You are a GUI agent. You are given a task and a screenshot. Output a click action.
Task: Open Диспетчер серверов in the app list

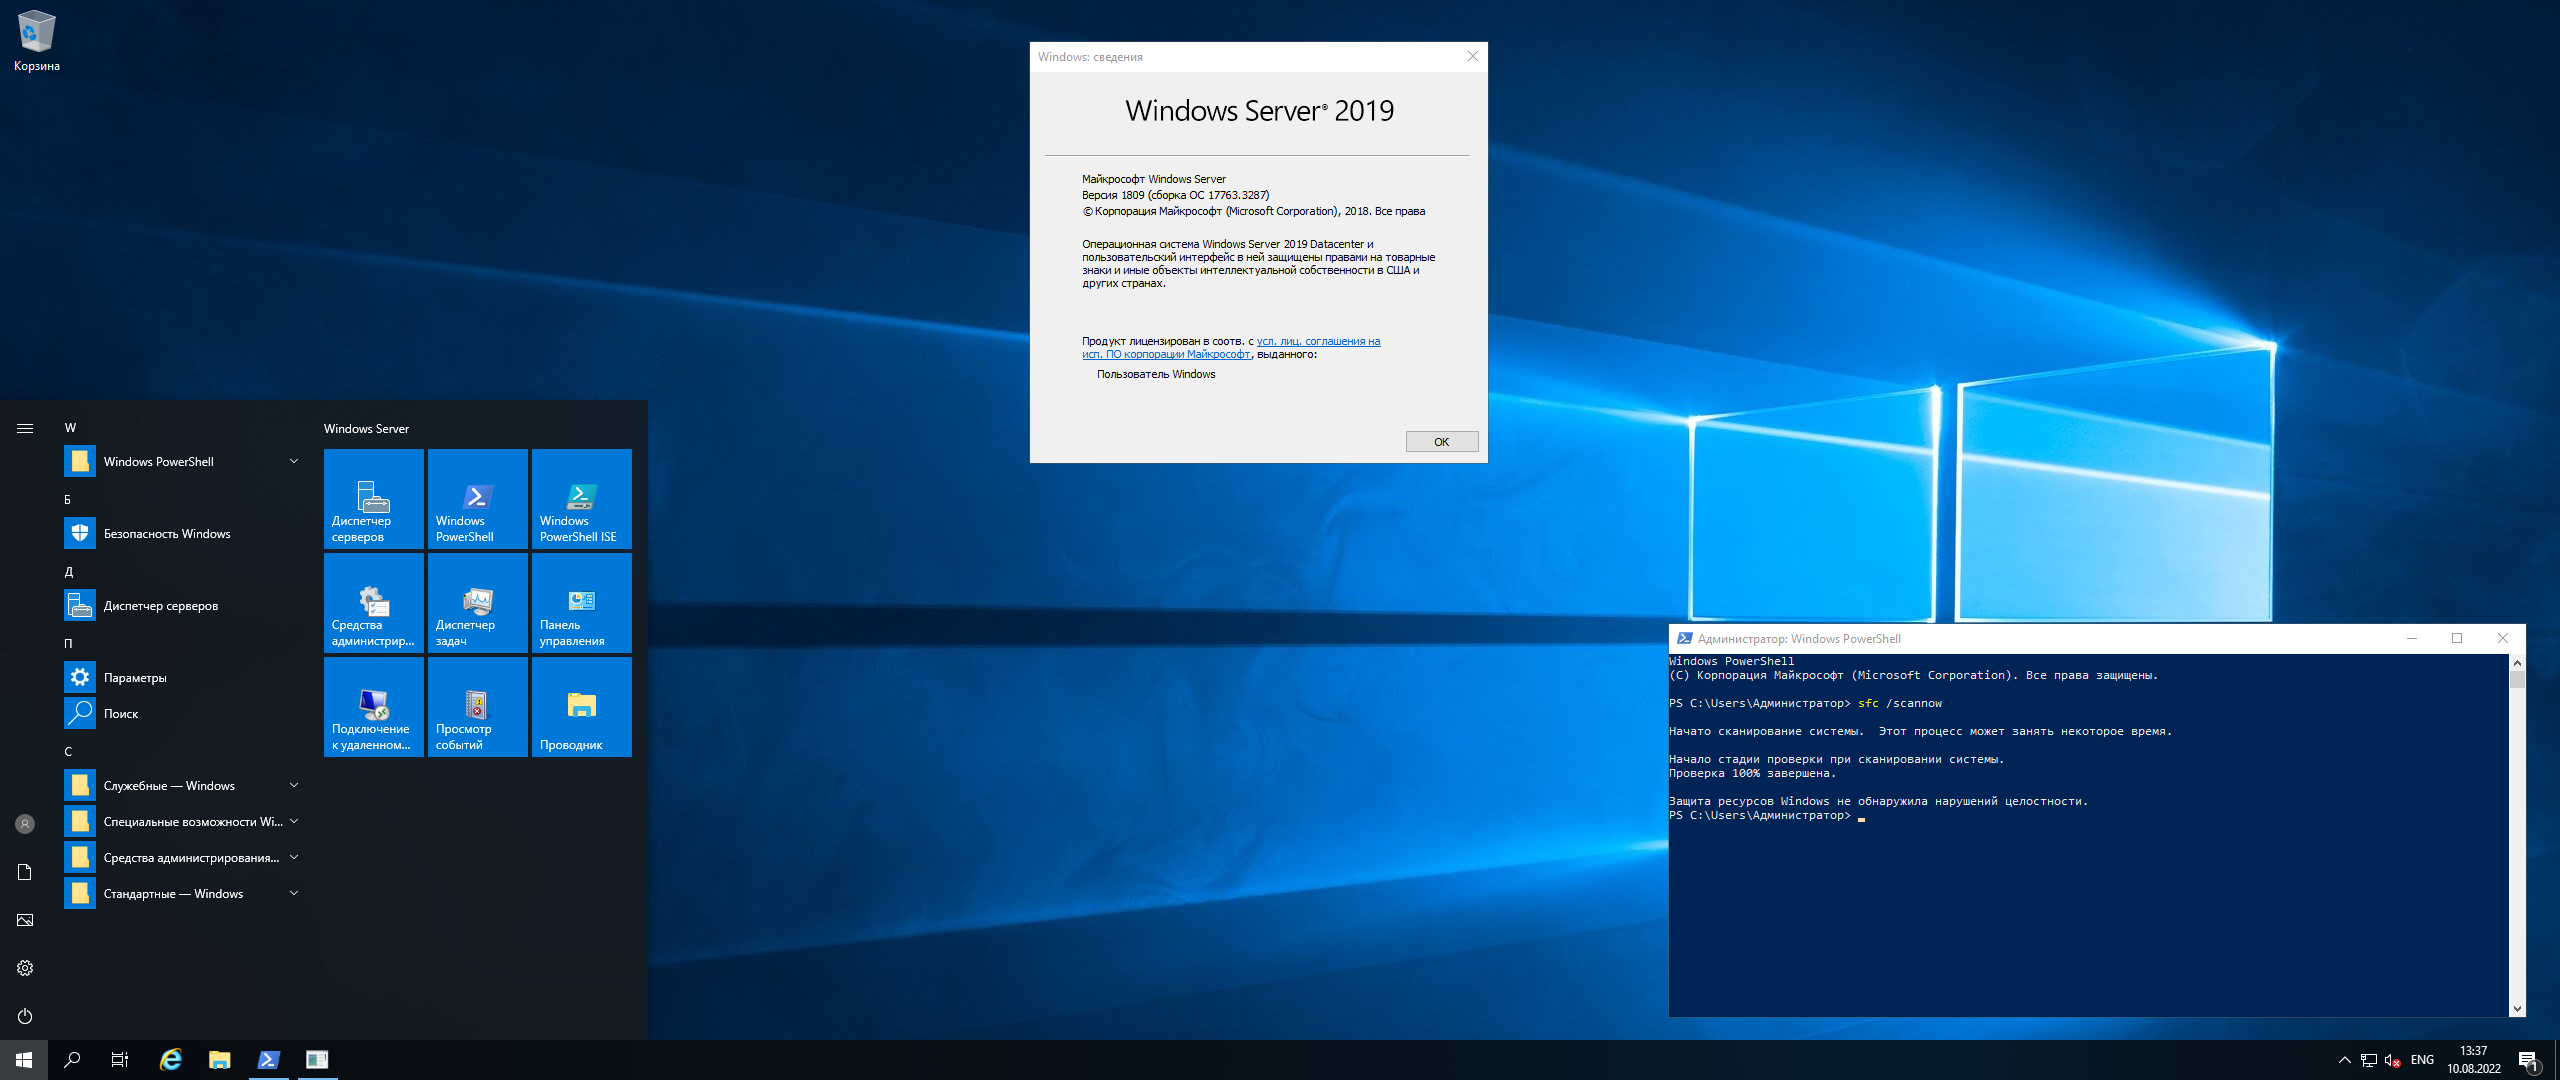click(184, 606)
